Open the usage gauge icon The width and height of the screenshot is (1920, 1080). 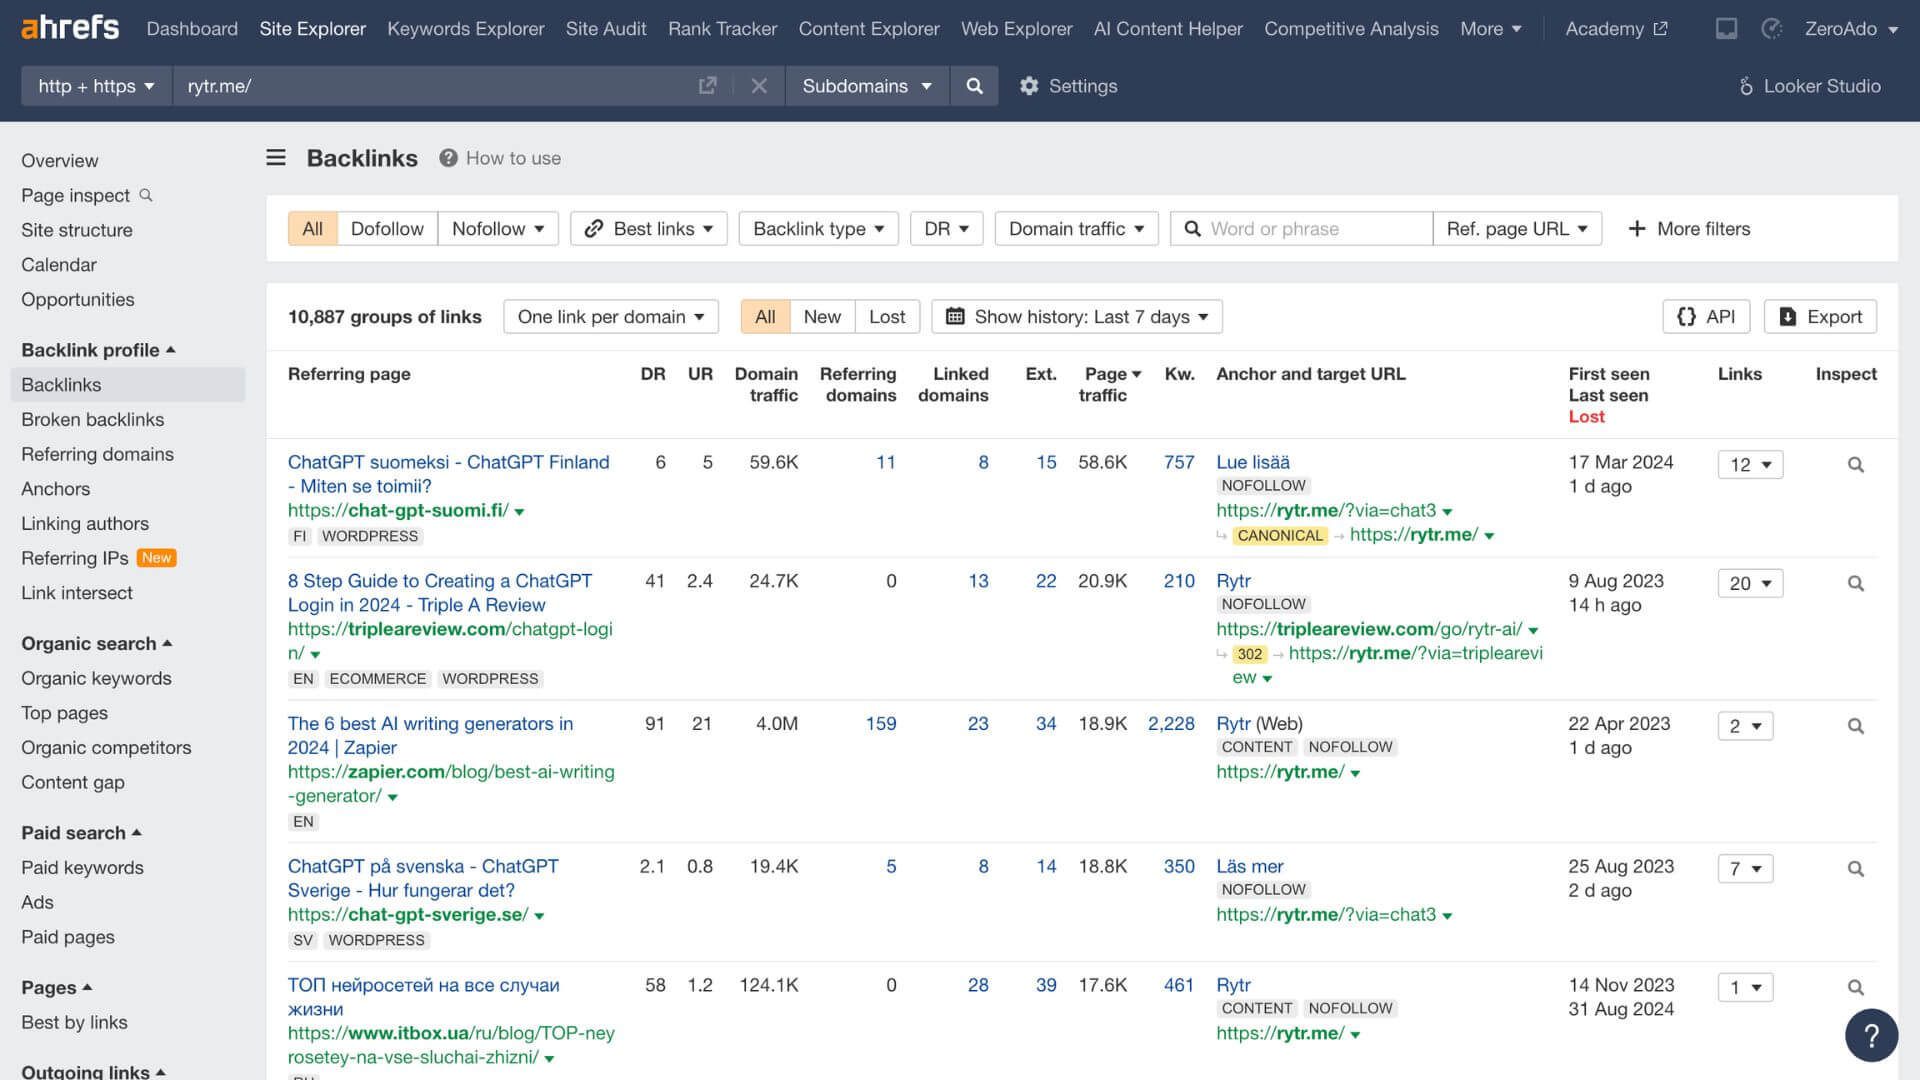pyautogui.click(x=1771, y=29)
